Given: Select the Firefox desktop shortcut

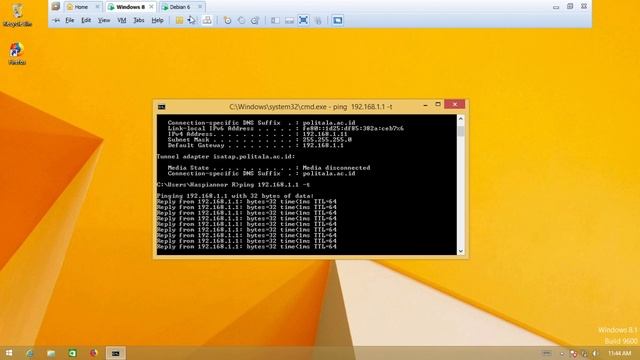Looking at the screenshot, I should pos(17,53).
